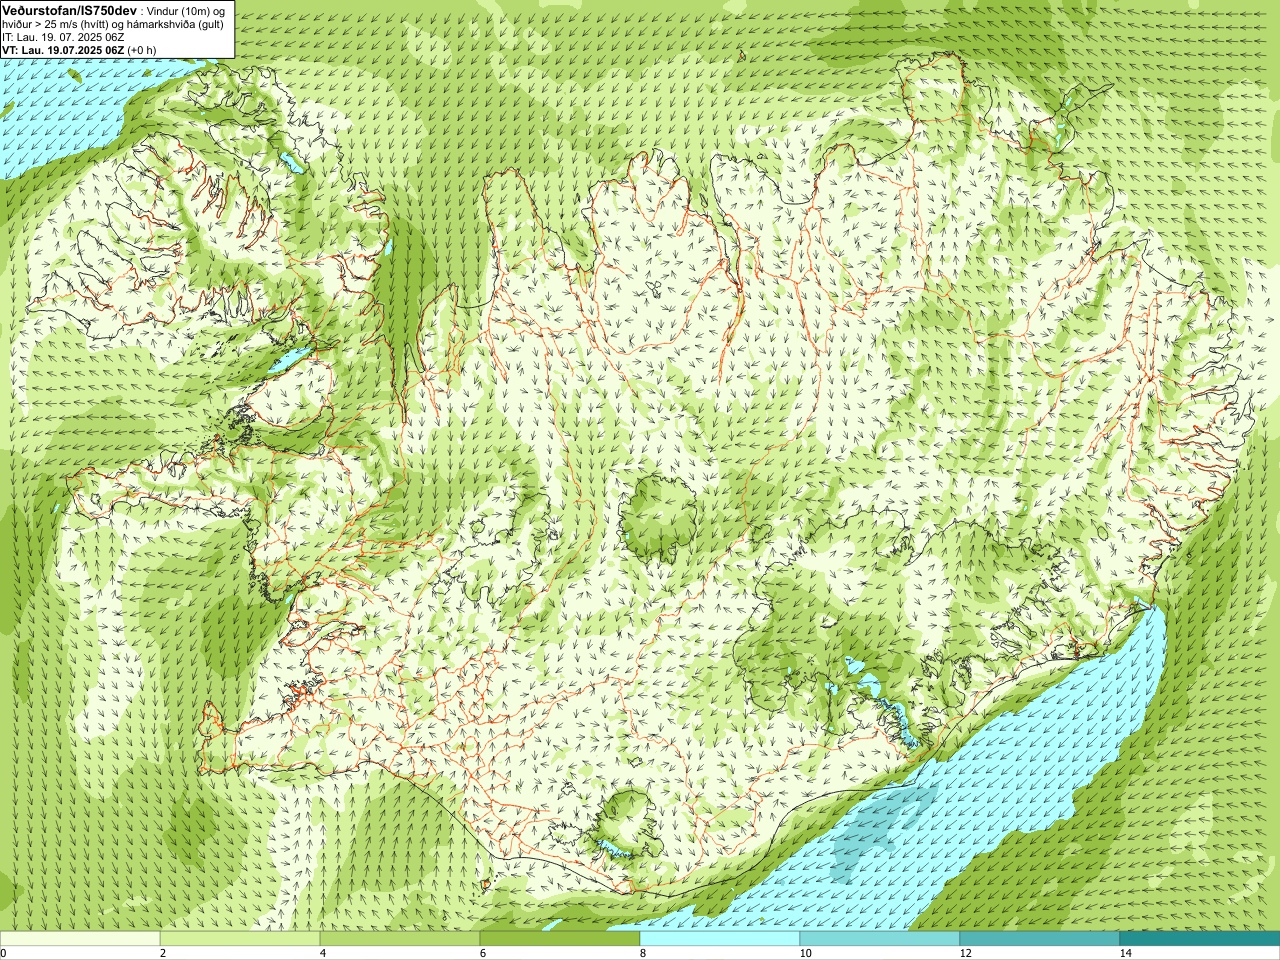The image size is (1280, 960).
Task: Click the darkest teal legend swatch above 14
Action: tap(1200, 939)
